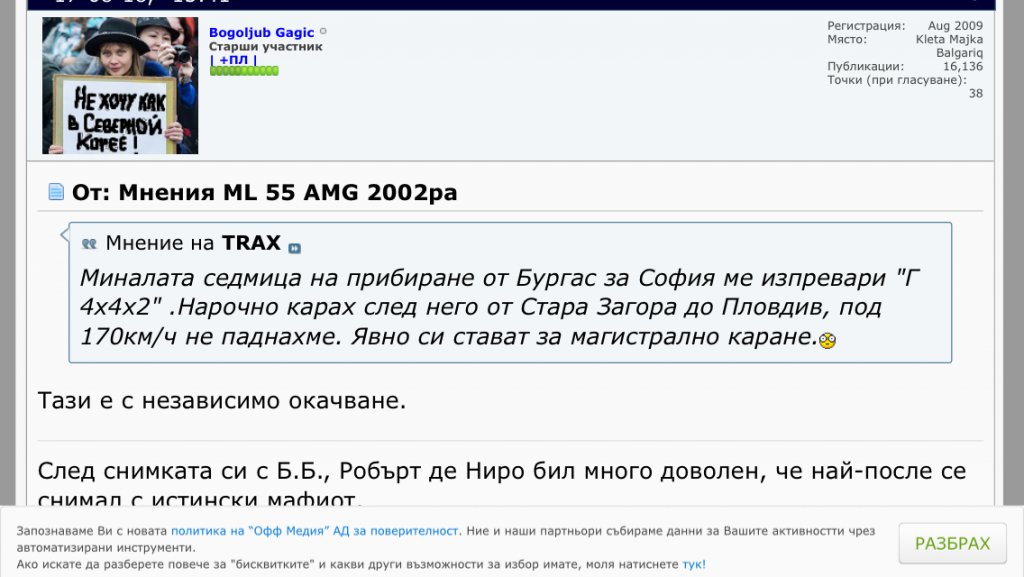Click the offline status icon beside Bogoljub Gagic
Image resolution: width=1024 pixels, height=577 pixels.
click(x=323, y=31)
